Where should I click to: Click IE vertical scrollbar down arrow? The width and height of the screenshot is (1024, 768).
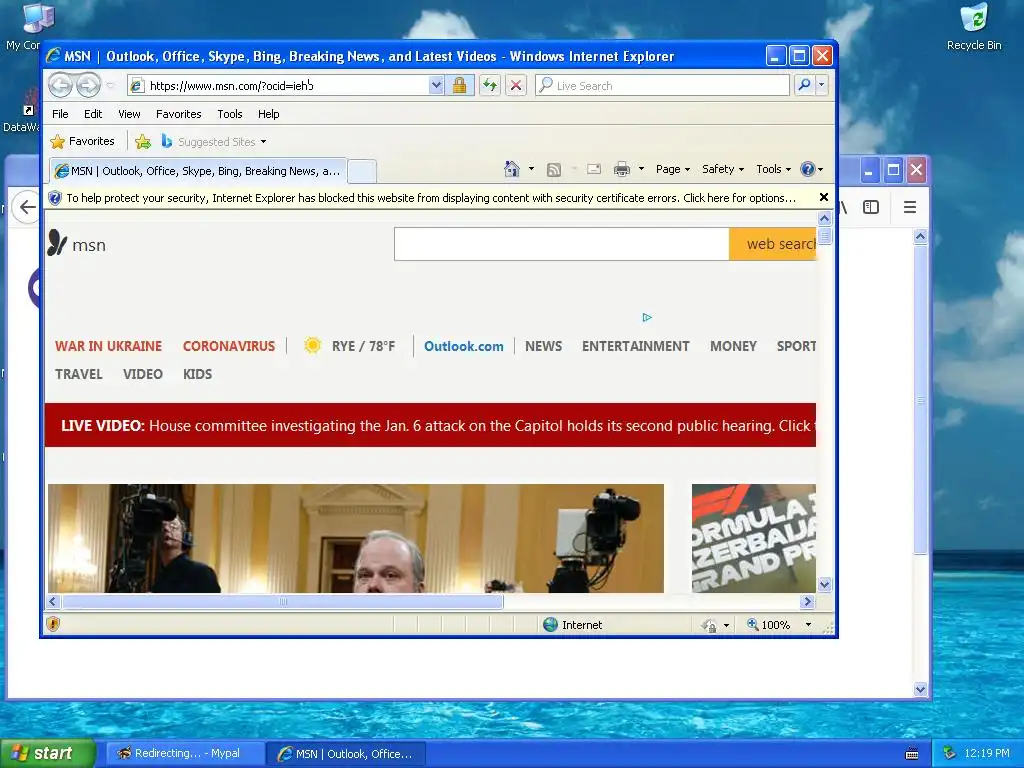click(x=824, y=584)
